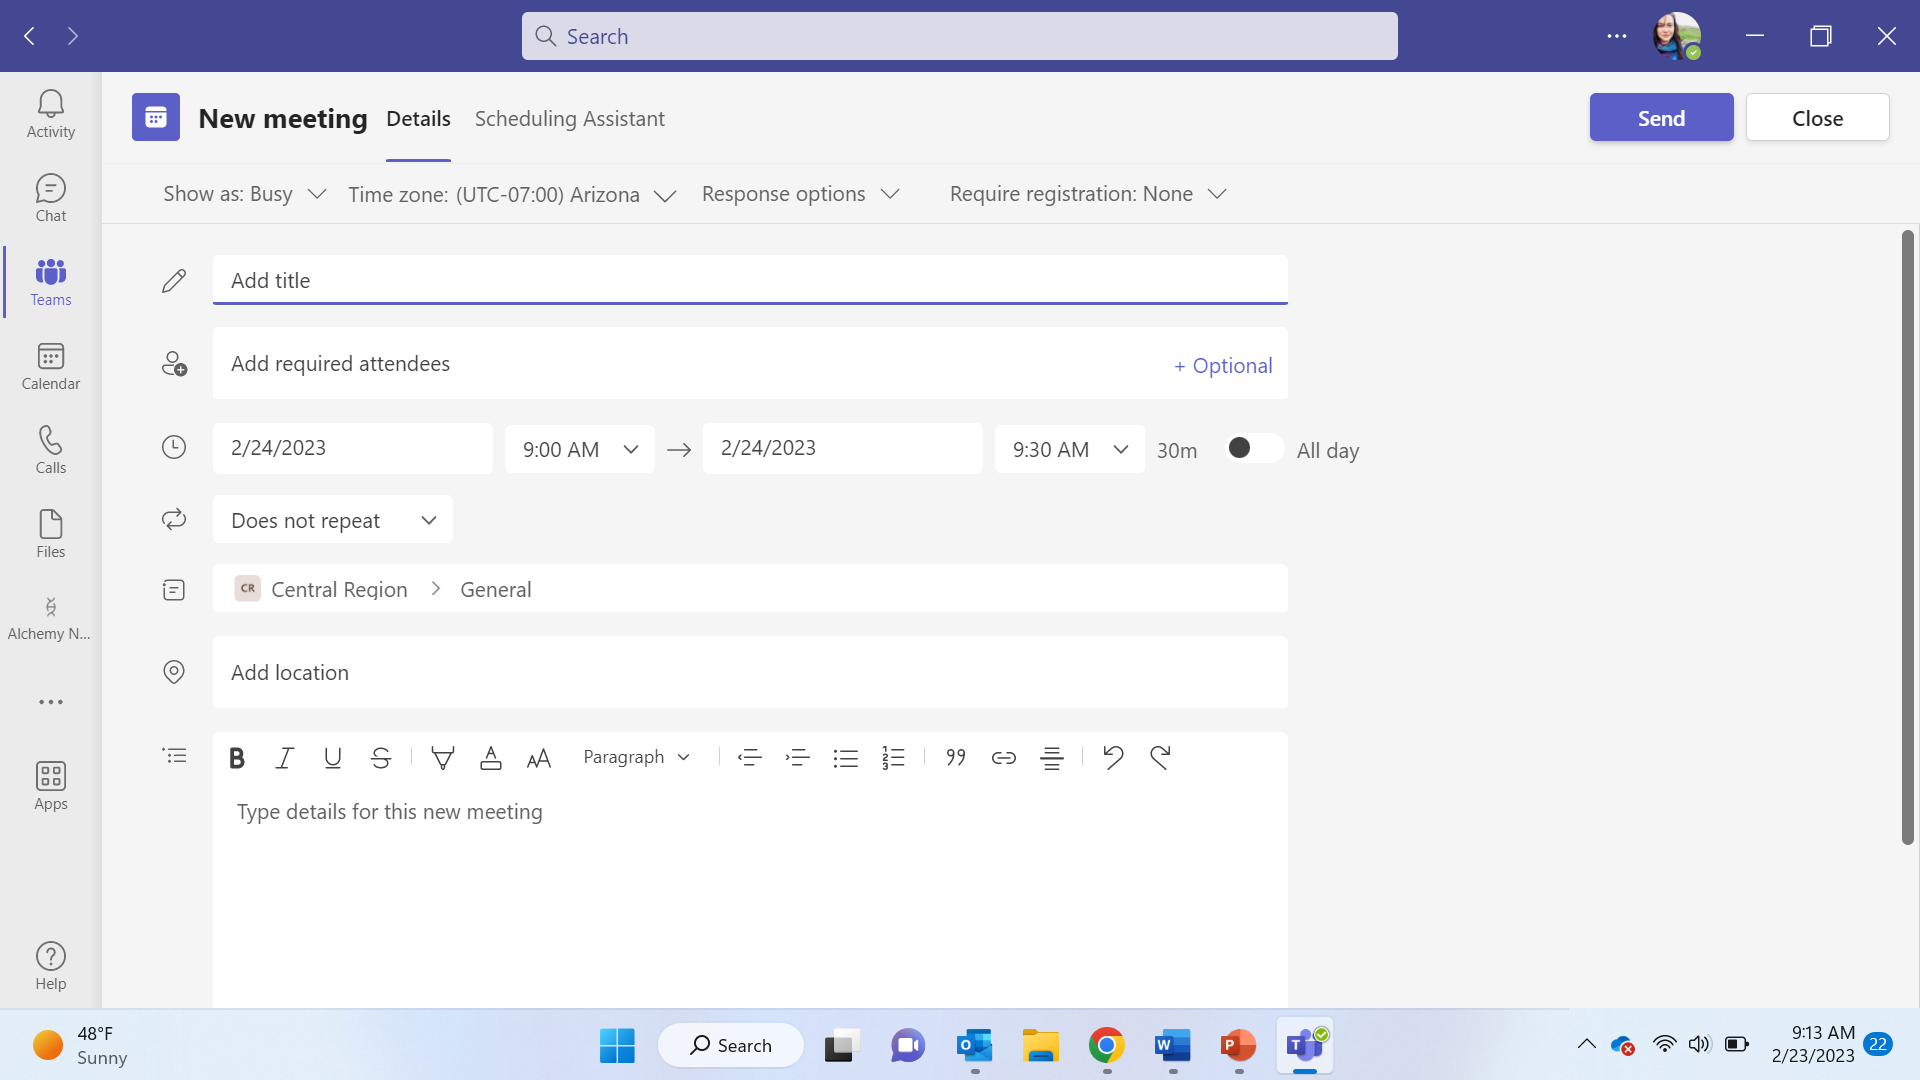The width and height of the screenshot is (1920, 1080).
Task: Click the Send button
Action: pyautogui.click(x=1661, y=118)
